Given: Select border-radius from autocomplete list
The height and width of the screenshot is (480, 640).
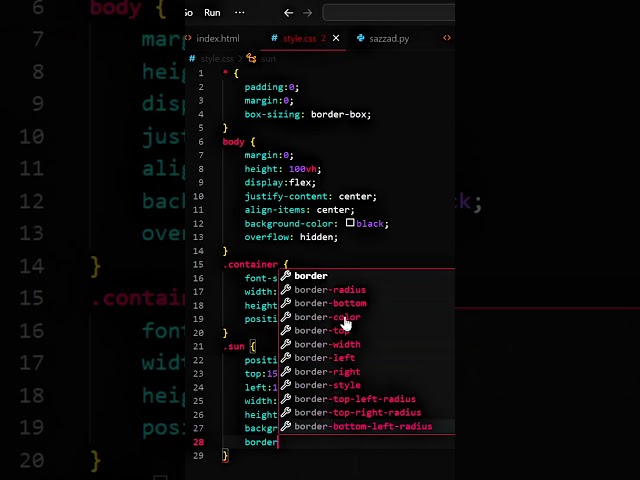Looking at the screenshot, I should (x=367, y=290).
